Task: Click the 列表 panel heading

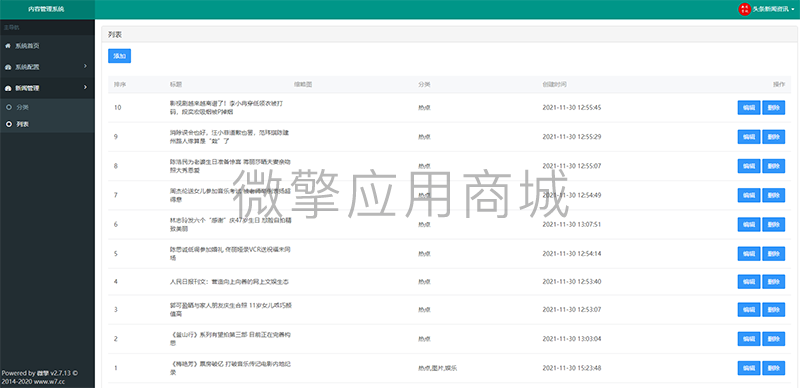Action: 115,35
